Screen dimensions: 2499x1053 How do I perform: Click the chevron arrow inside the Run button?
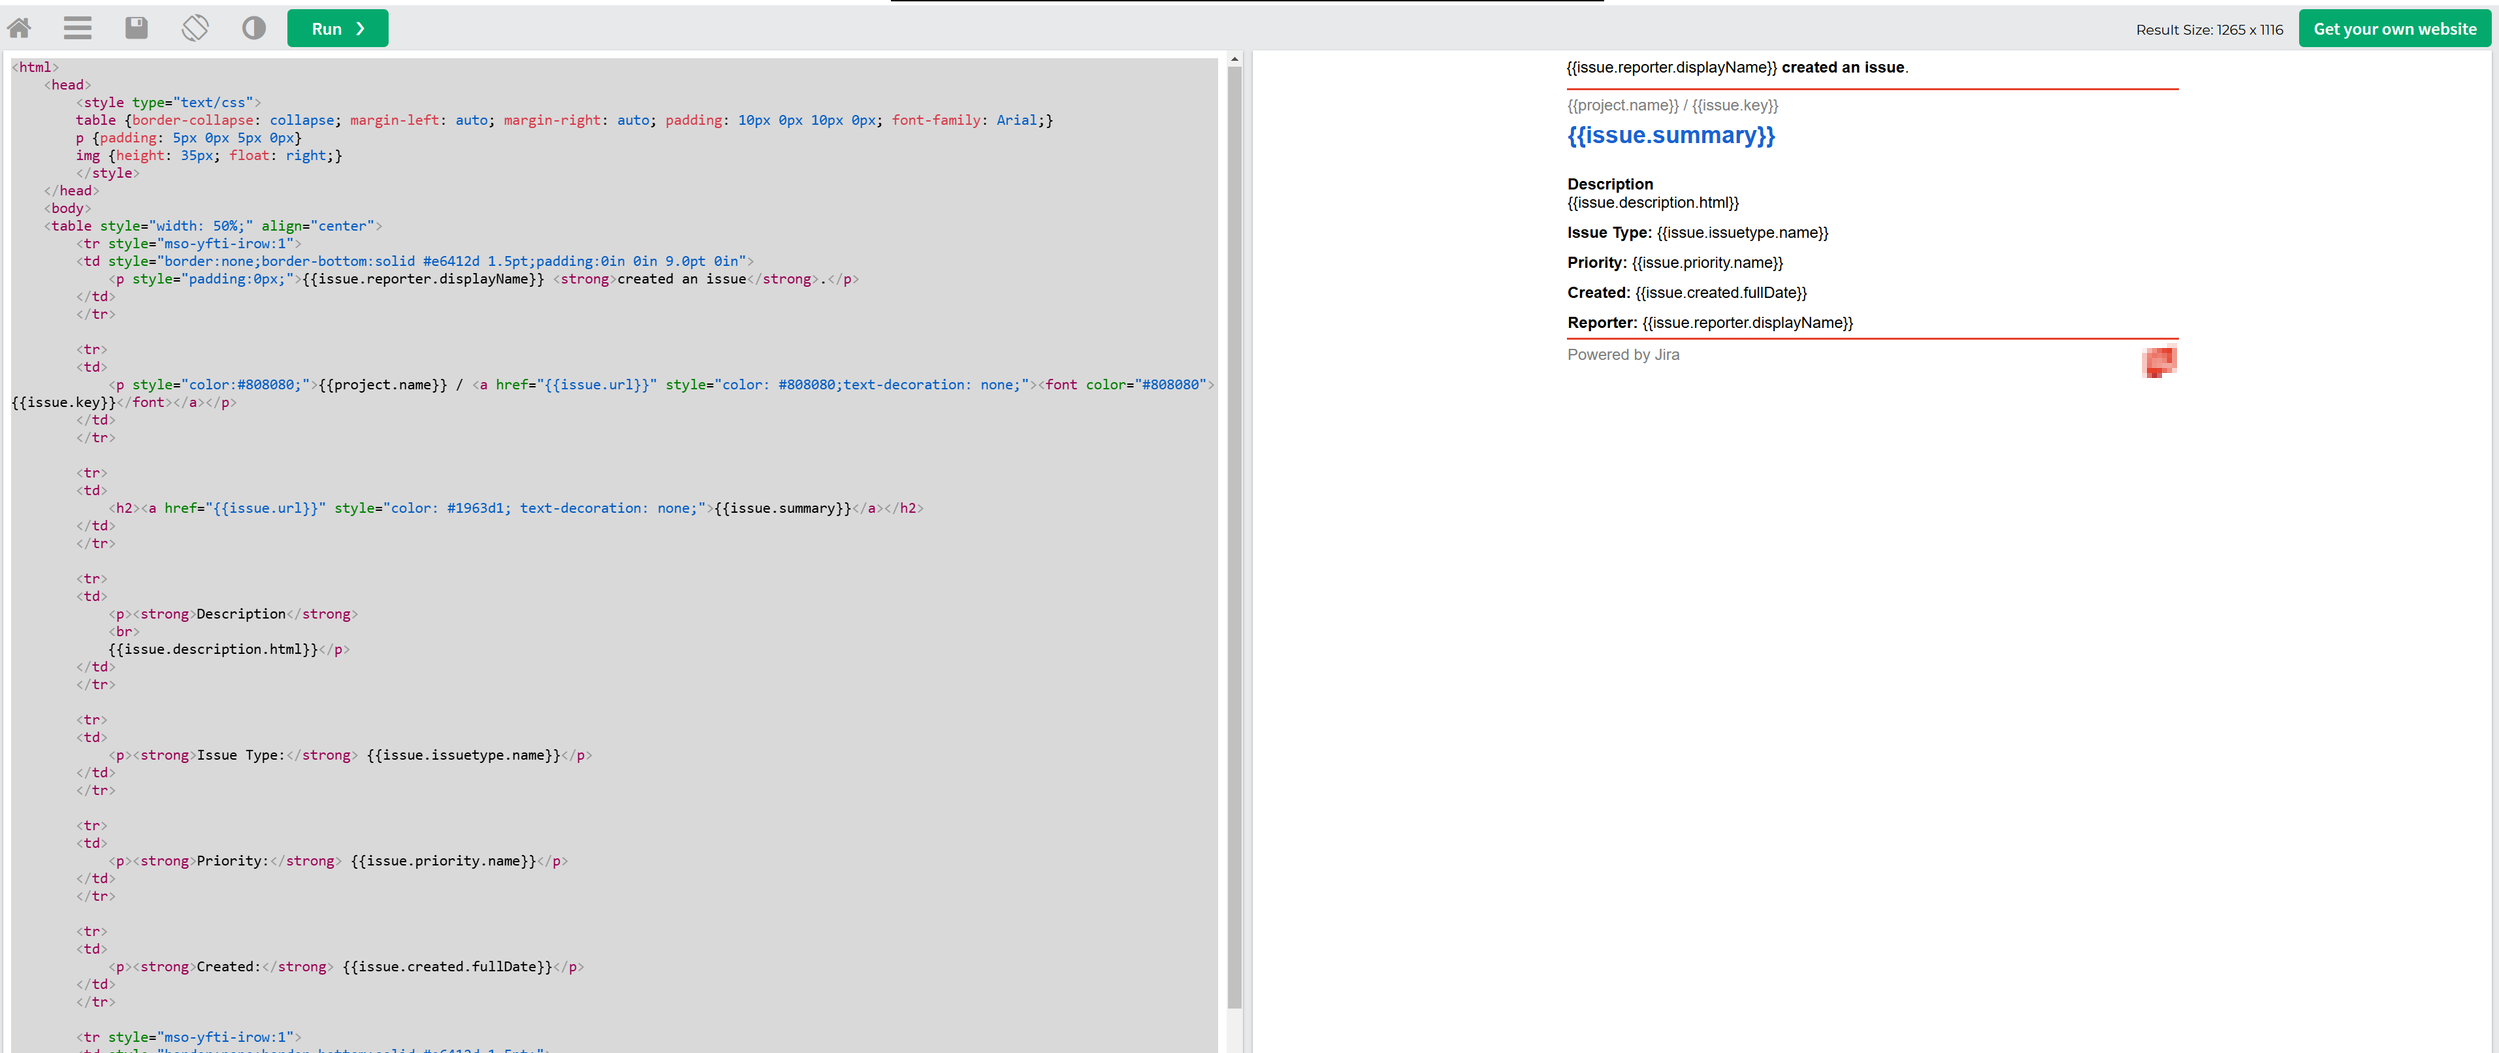(361, 29)
